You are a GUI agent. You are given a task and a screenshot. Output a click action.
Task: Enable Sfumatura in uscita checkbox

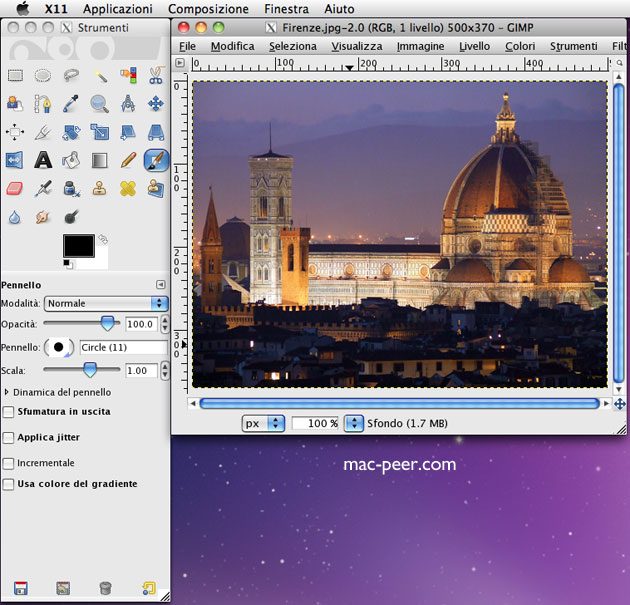9,412
